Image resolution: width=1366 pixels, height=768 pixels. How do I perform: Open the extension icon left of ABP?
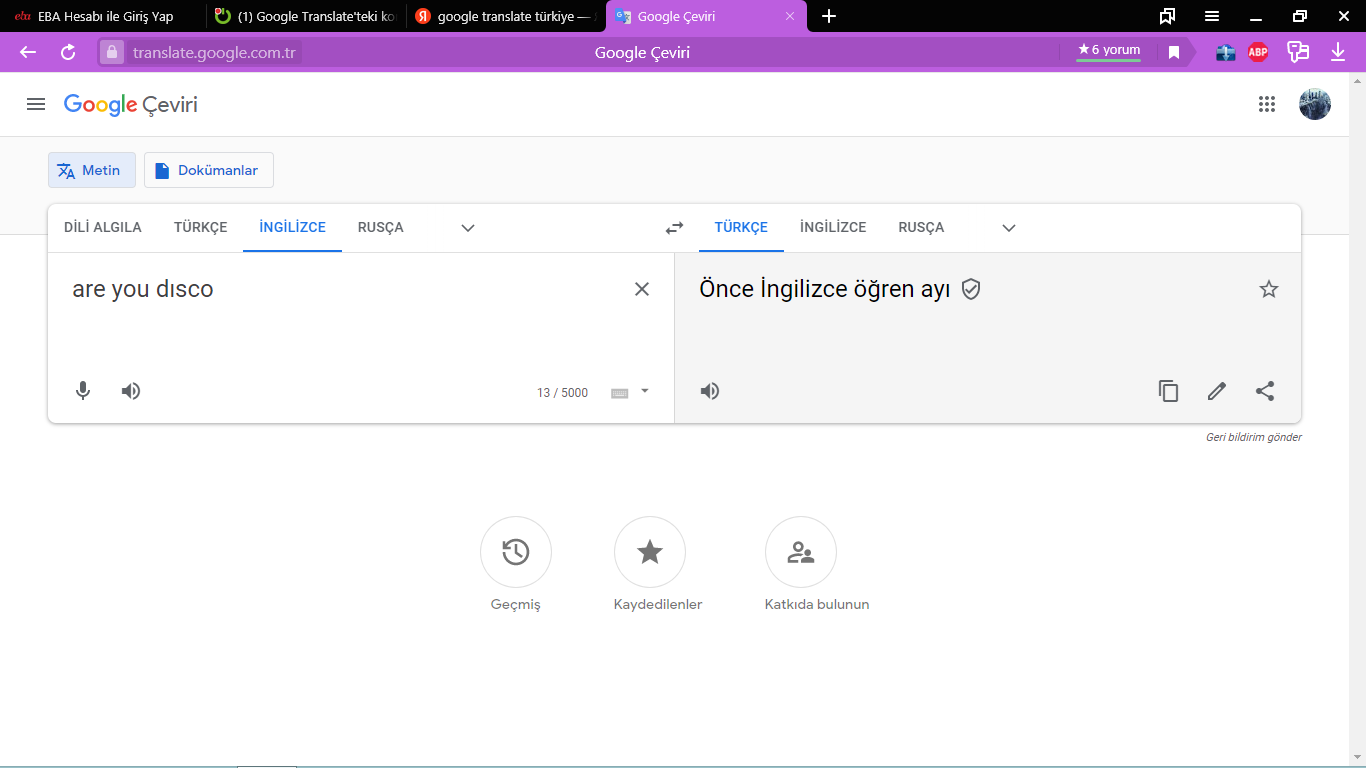click(1226, 53)
